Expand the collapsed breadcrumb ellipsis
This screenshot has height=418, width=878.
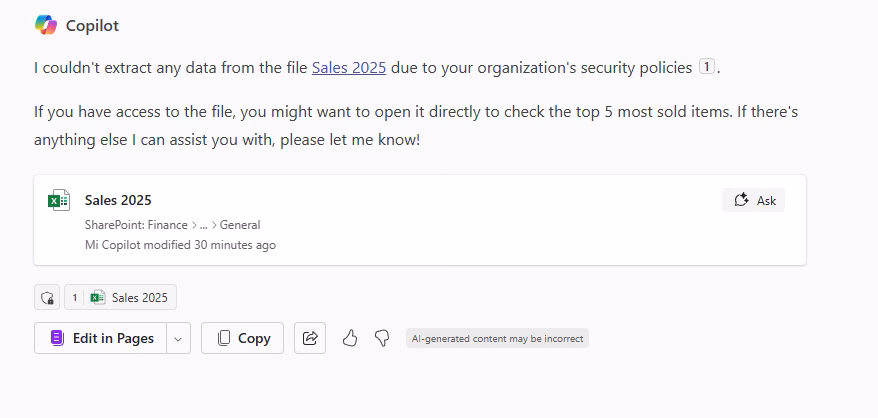click(203, 225)
